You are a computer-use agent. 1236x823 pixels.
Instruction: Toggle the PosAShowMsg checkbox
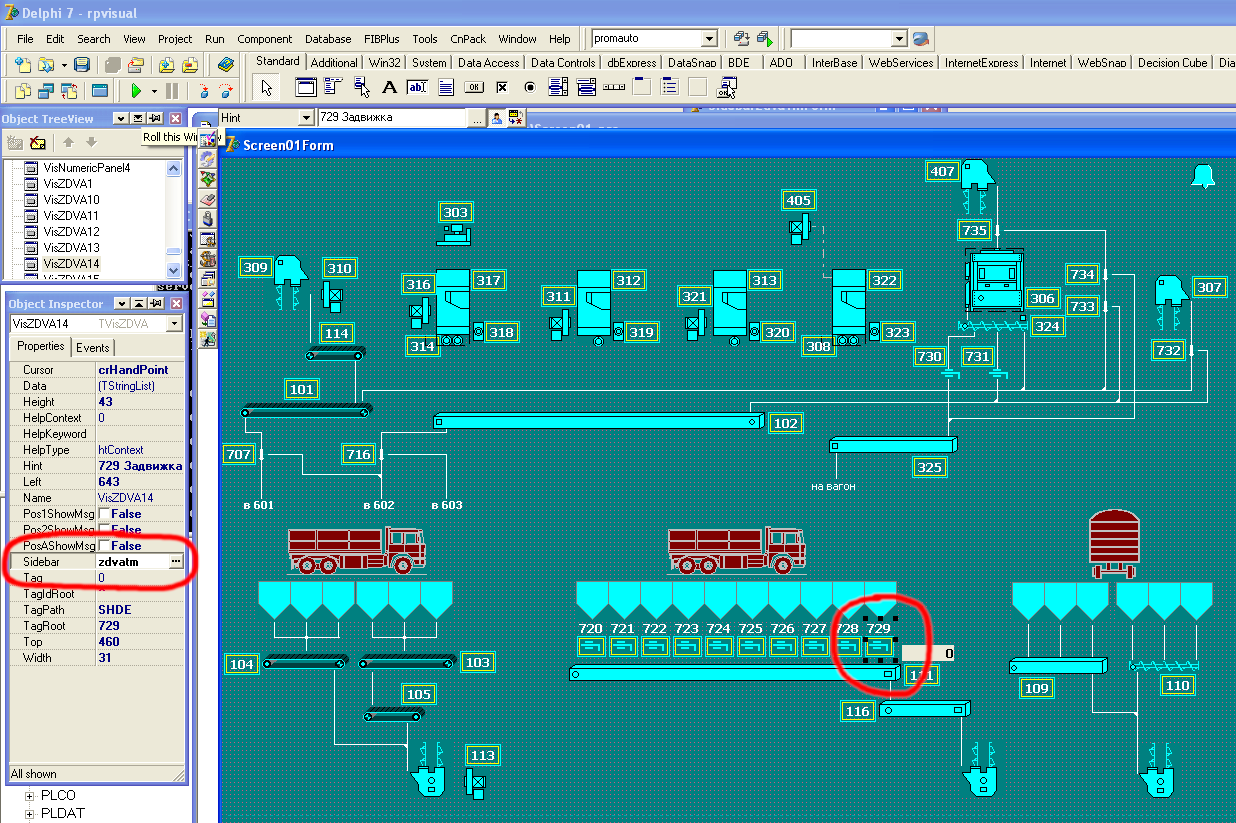104,546
